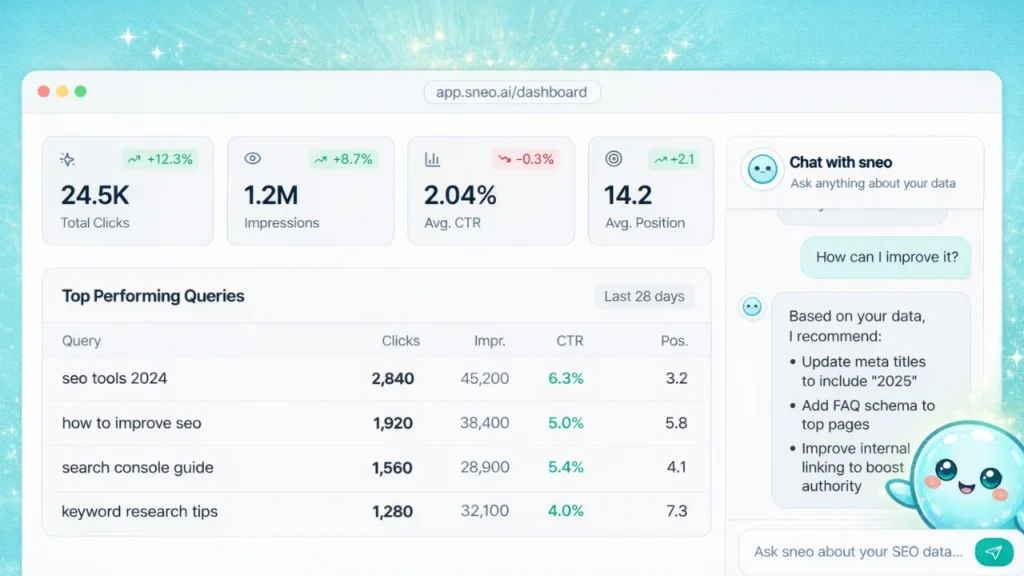This screenshot has height=576, width=1024.
Task: Click the sparkle icon on Total Clicks card
Action: click(x=67, y=159)
